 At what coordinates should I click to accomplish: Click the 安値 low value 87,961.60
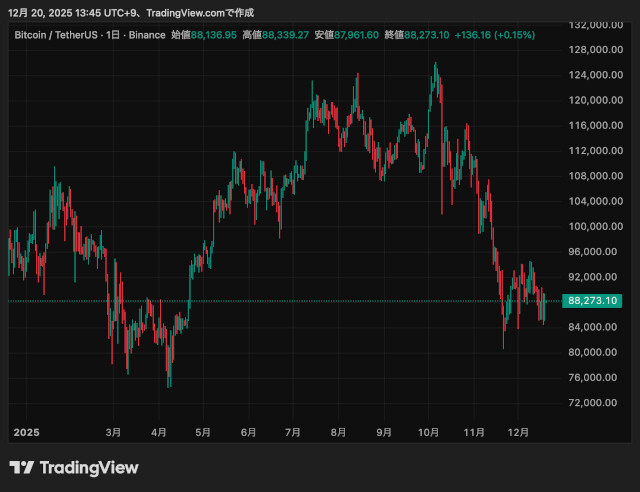(357, 35)
